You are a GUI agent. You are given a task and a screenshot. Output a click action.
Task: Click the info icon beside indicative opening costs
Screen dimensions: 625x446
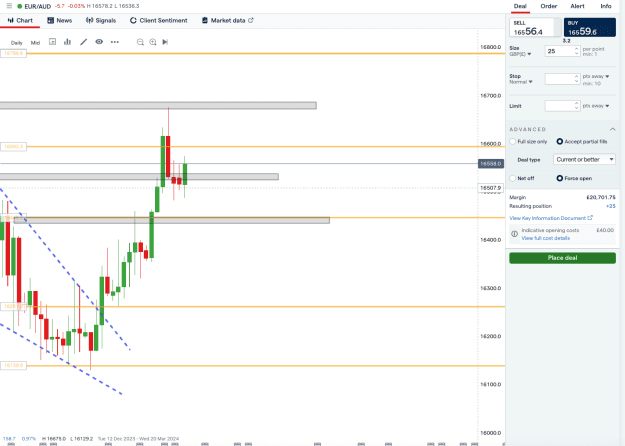pos(515,234)
